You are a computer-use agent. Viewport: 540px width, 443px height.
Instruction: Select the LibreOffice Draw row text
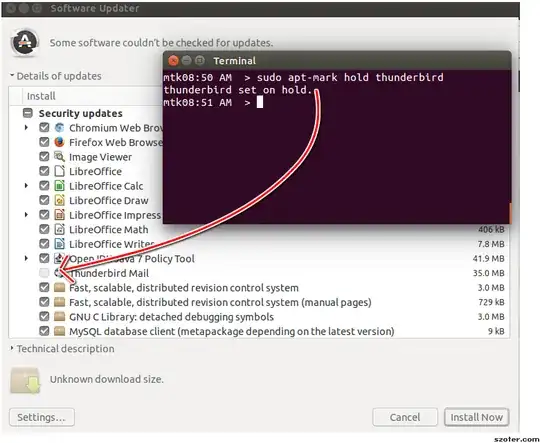click(x=109, y=200)
